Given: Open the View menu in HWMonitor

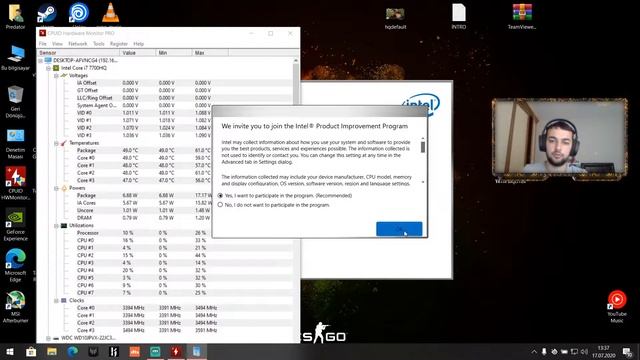Looking at the screenshot, I should [x=57, y=44].
